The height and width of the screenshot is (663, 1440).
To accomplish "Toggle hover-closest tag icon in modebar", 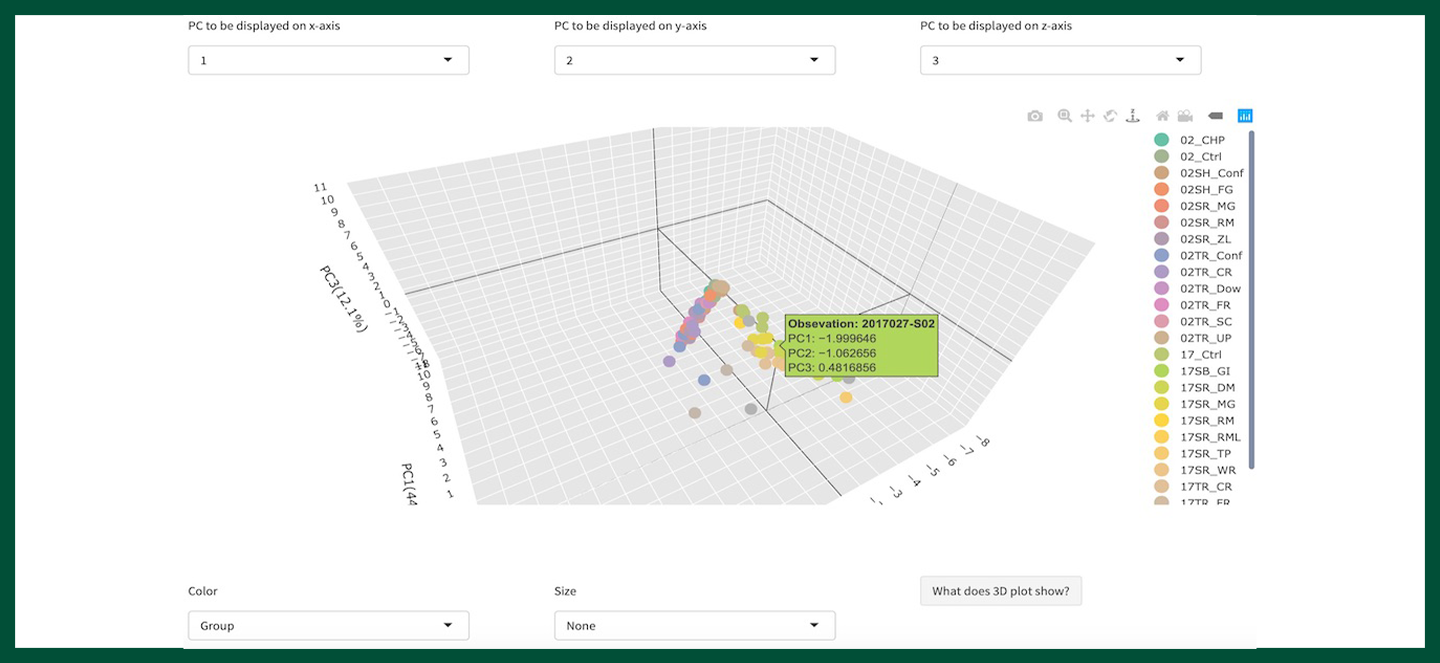I will click(1216, 116).
